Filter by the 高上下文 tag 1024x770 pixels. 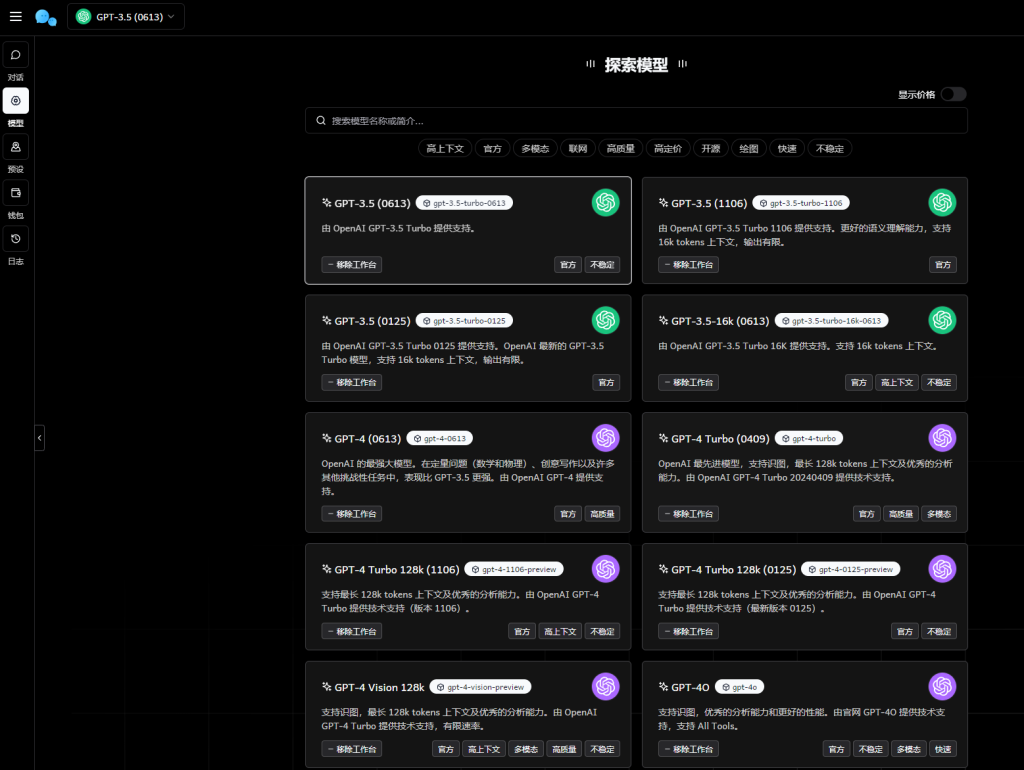tap(445, 149)
